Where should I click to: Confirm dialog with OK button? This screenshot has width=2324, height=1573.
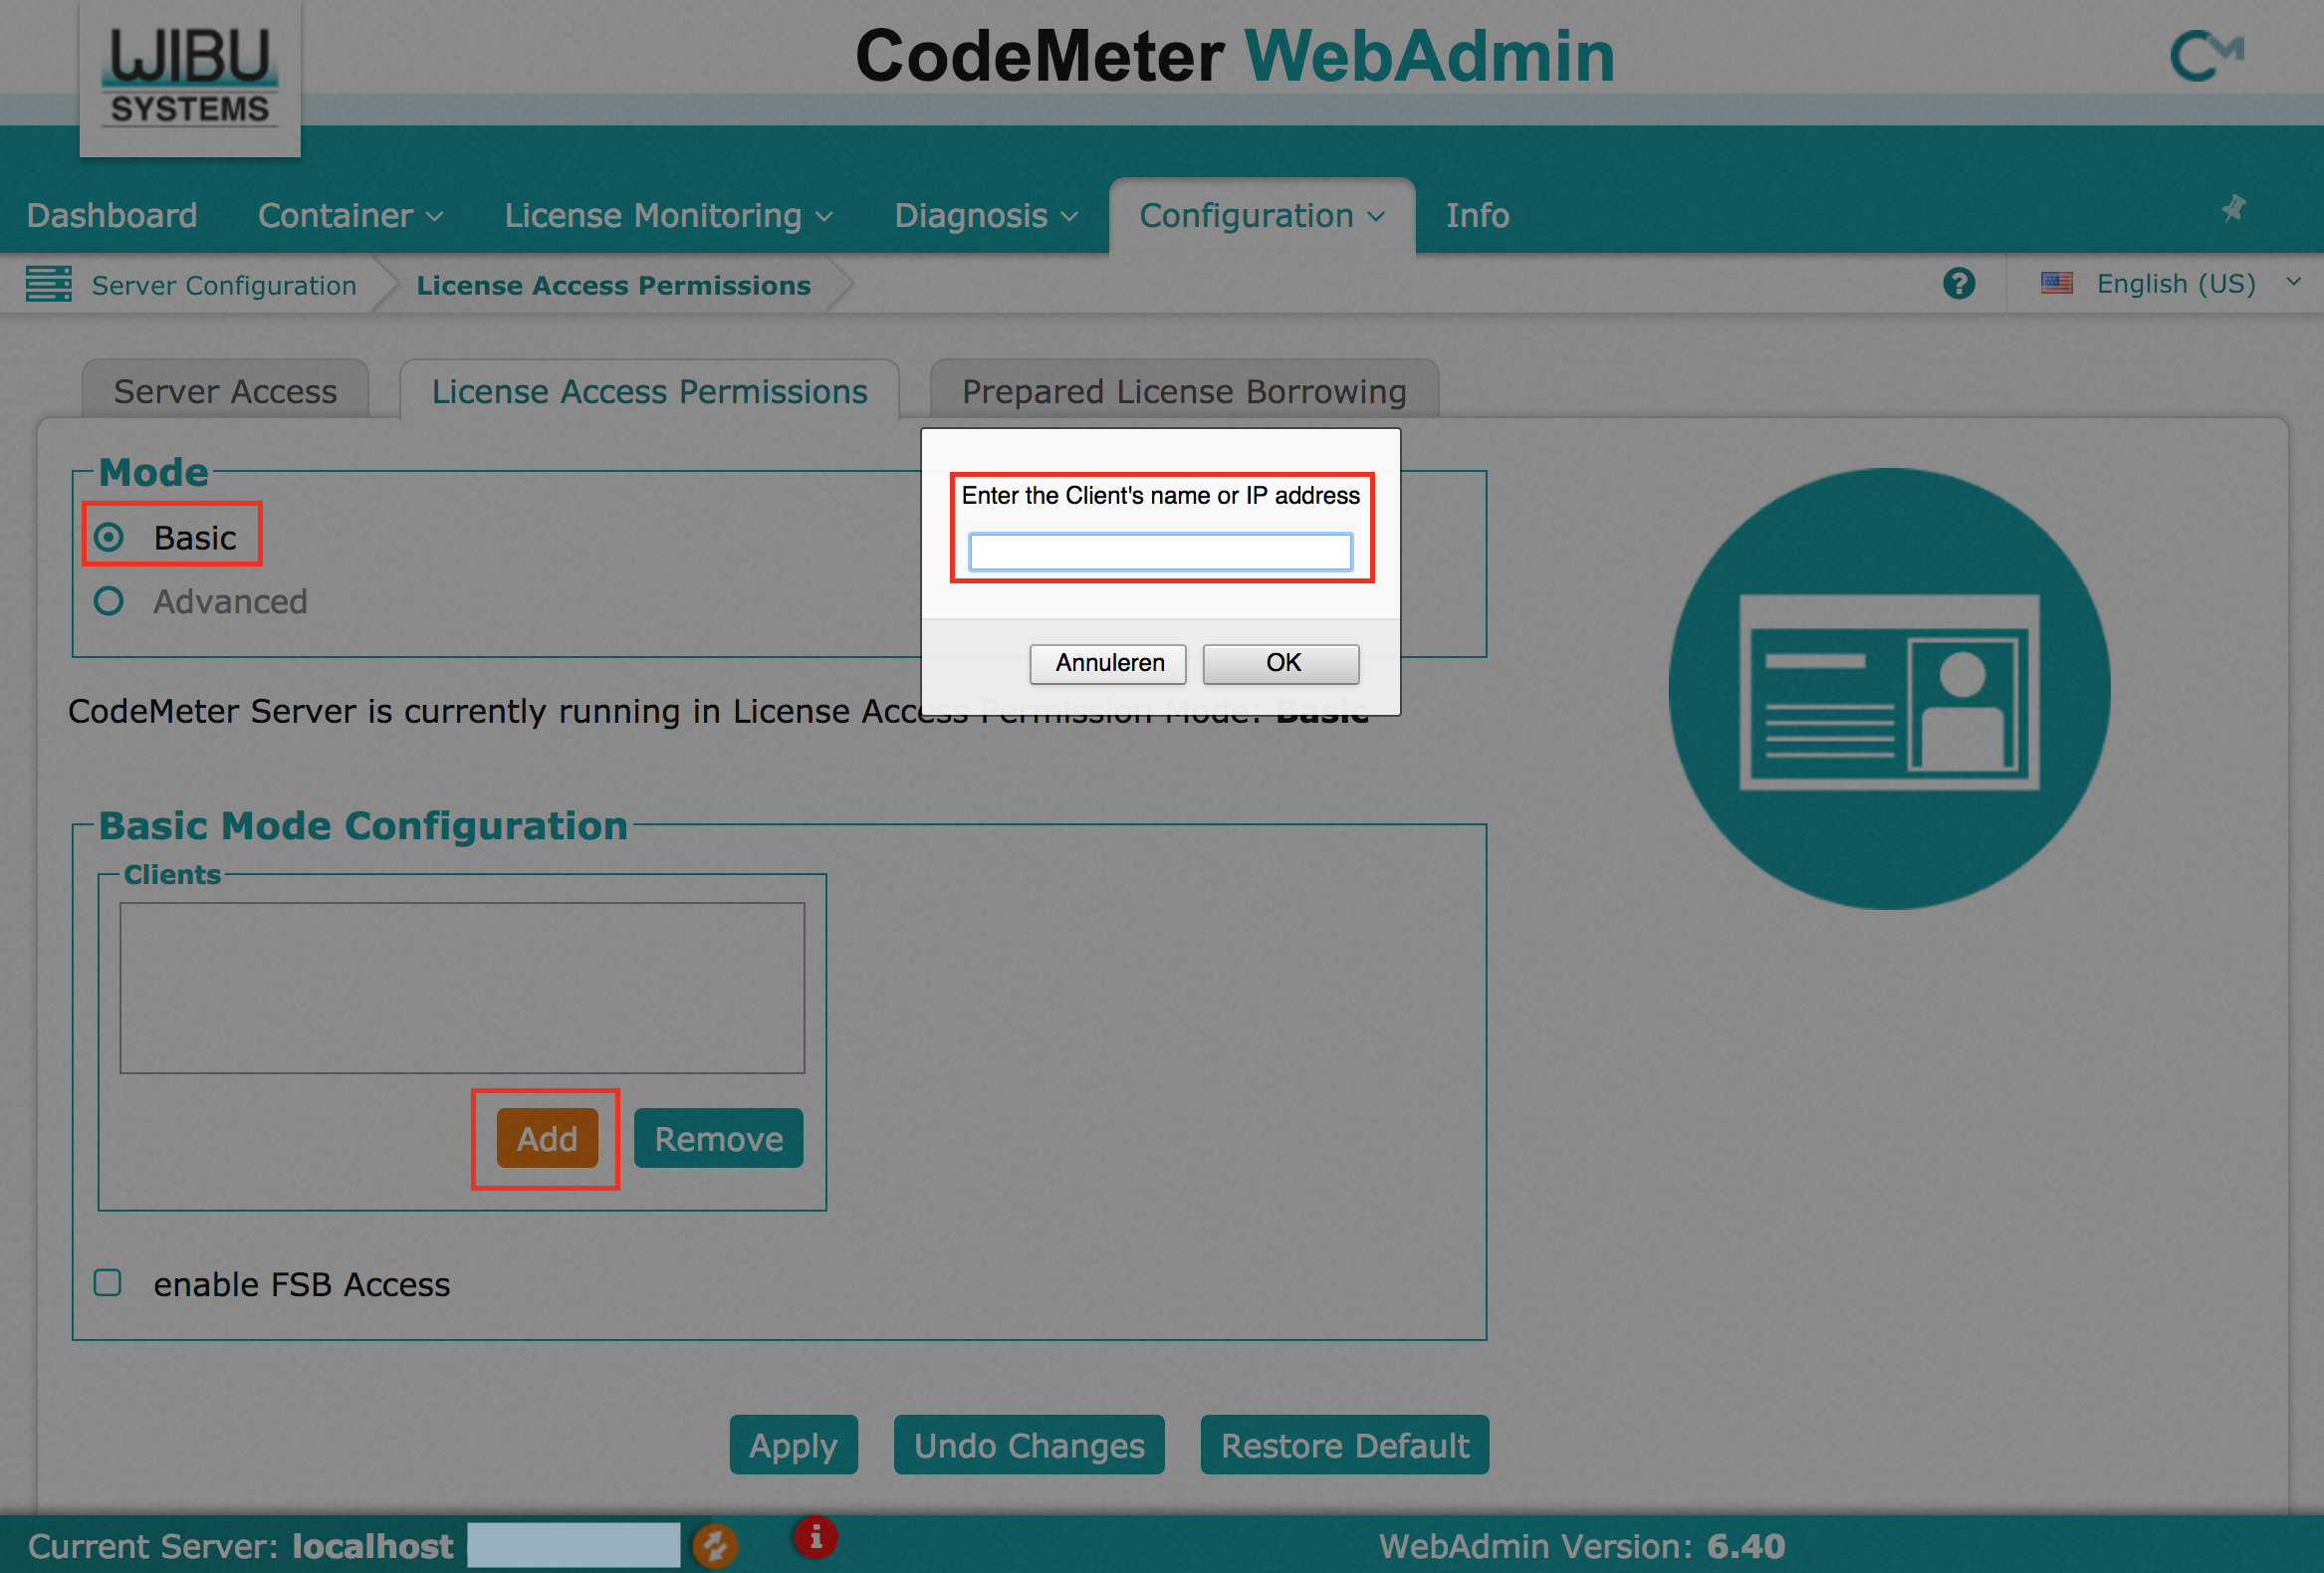1281,663
